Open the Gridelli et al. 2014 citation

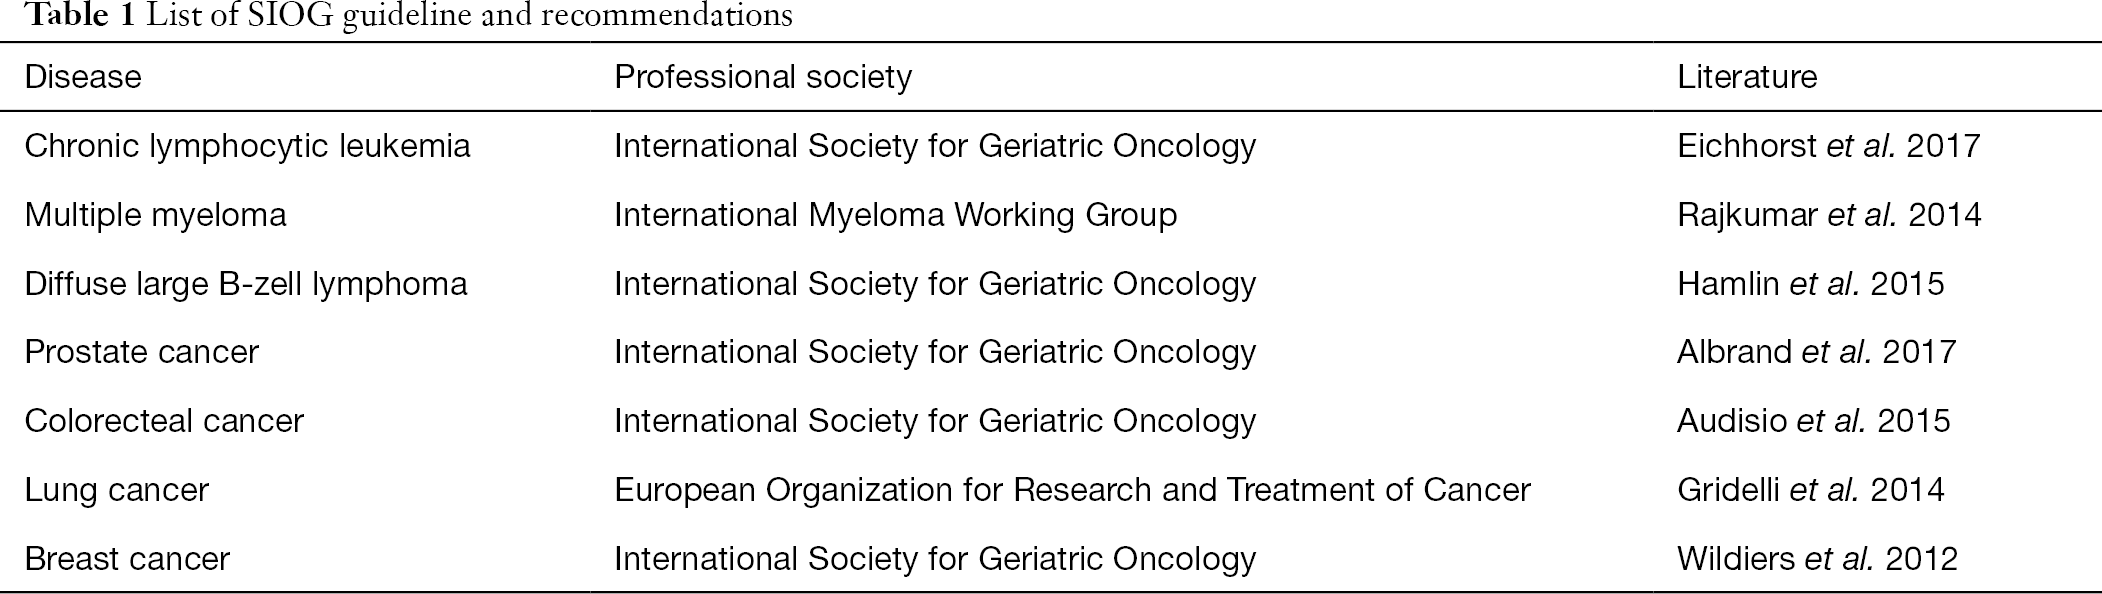tap(1811, 490)
